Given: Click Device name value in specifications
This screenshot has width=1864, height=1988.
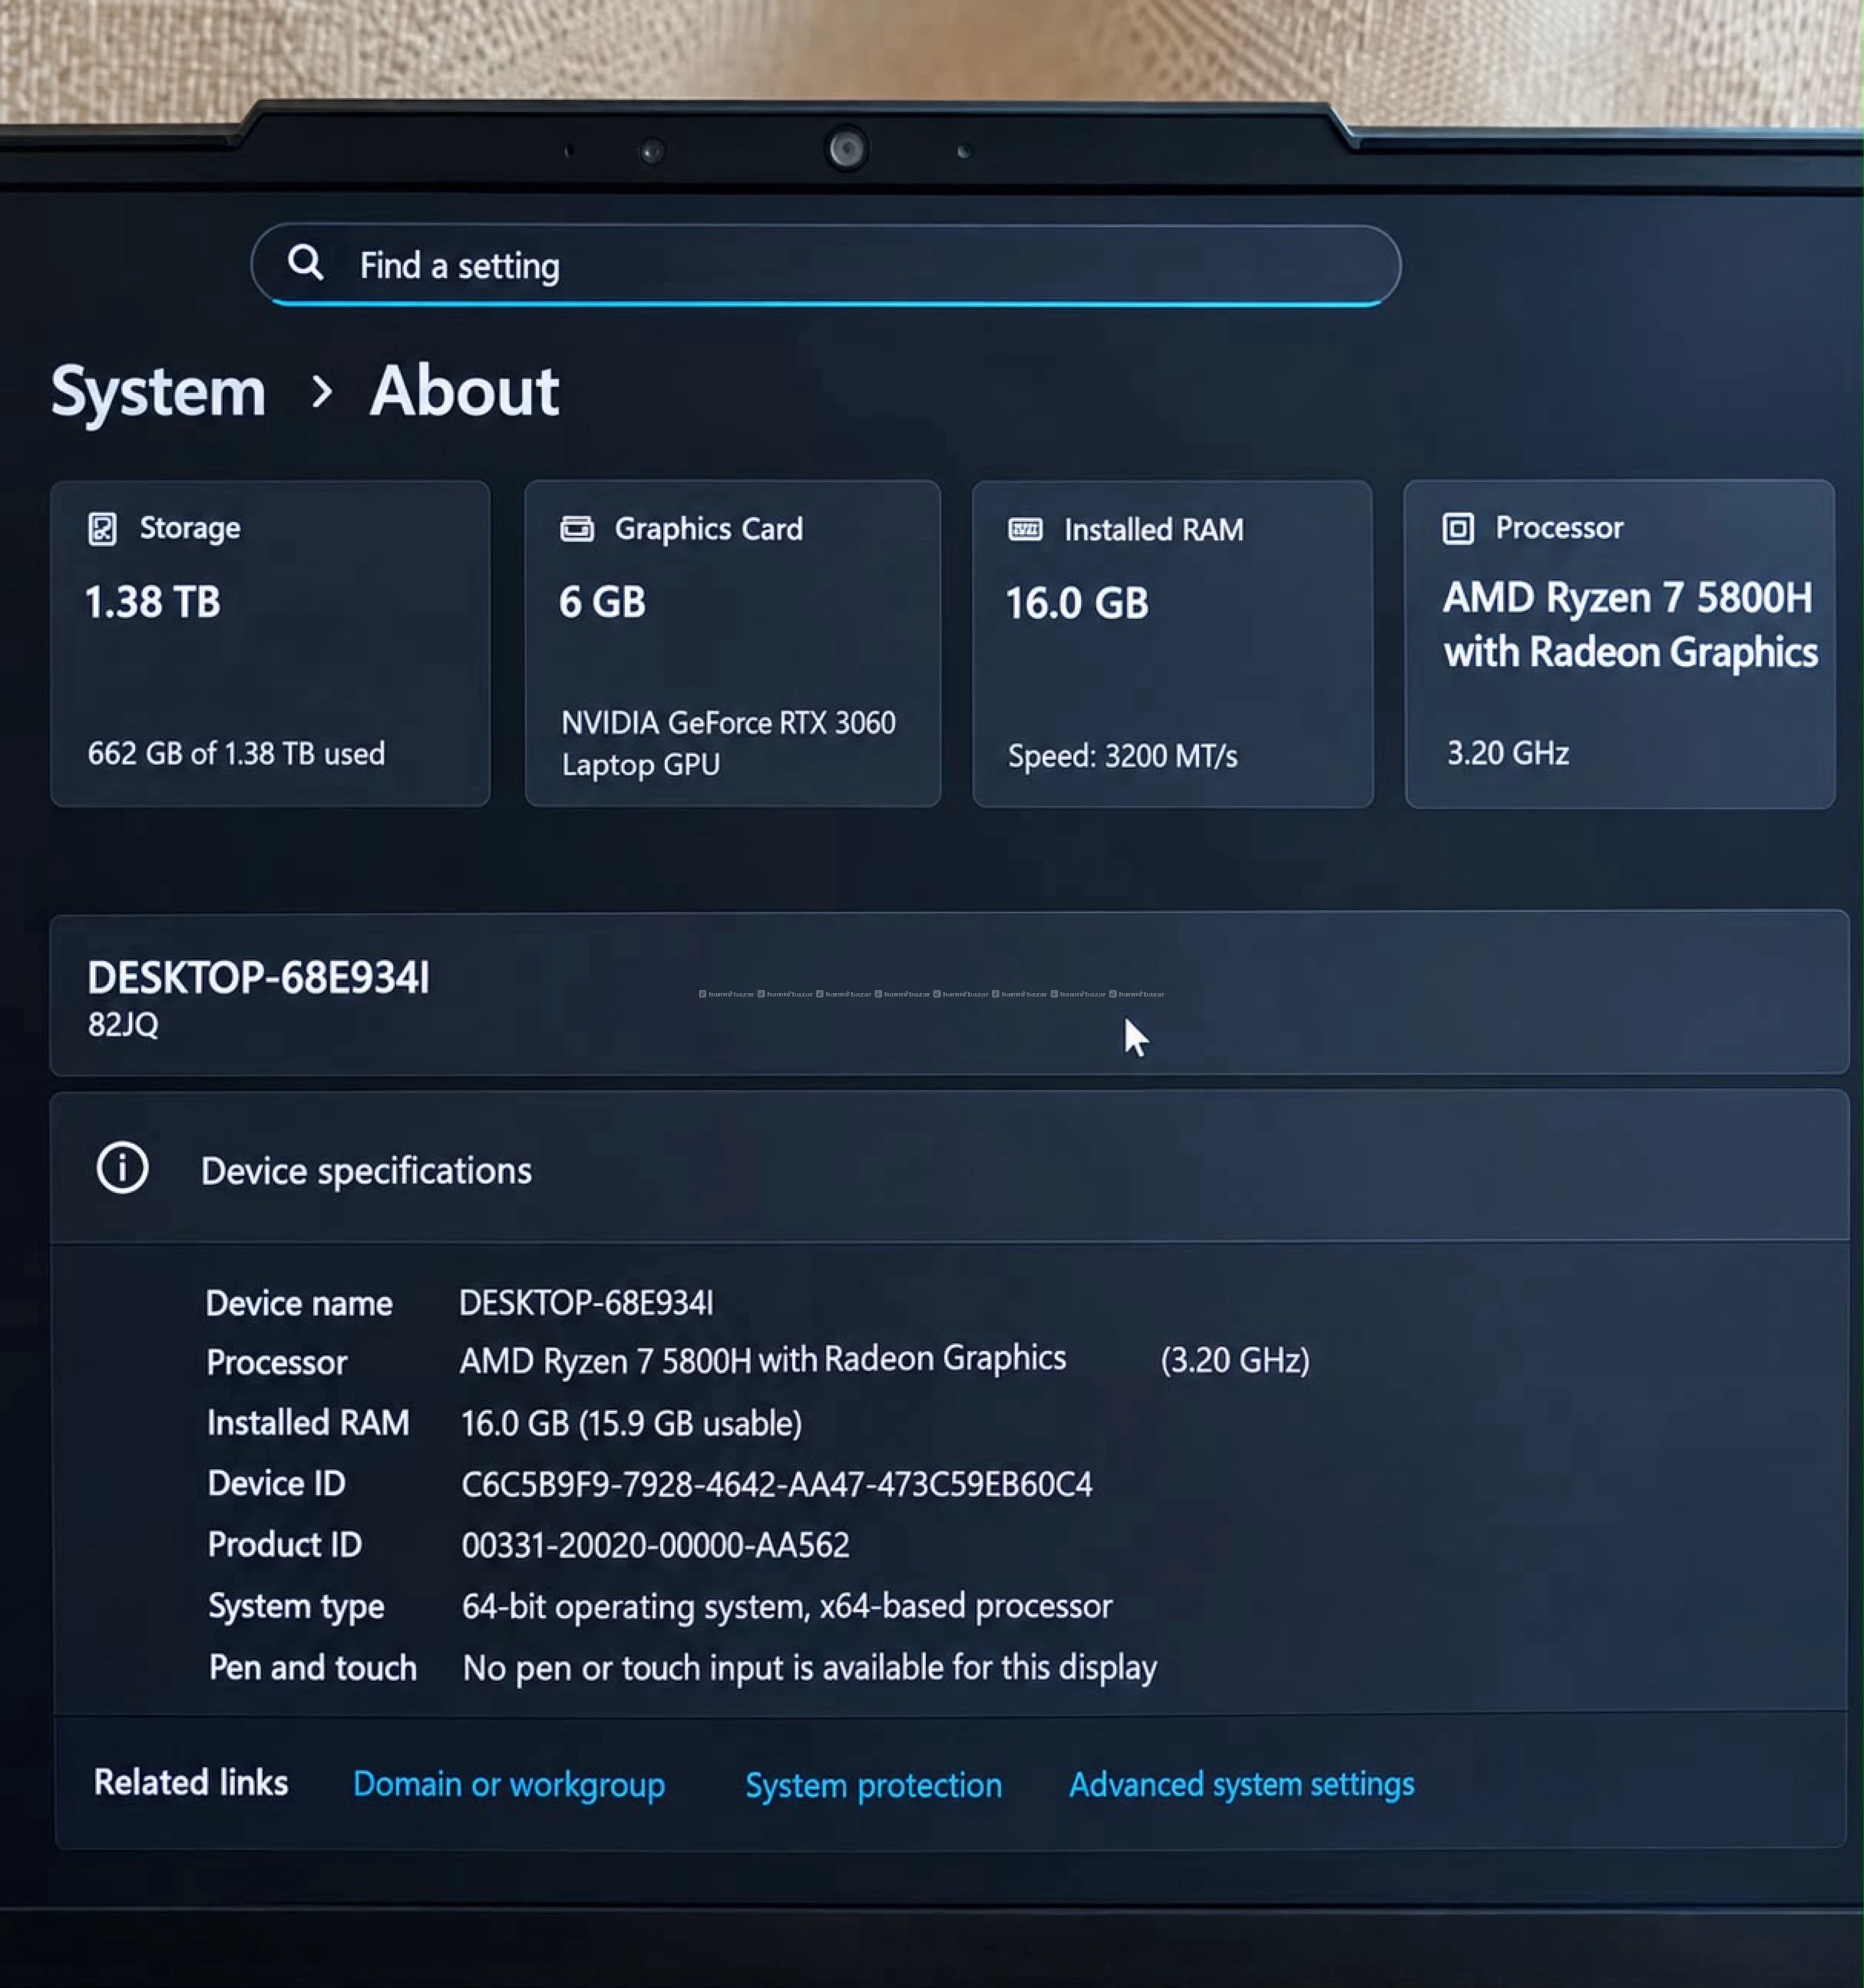Looking at the screenshot, I should click(586, 1303).
